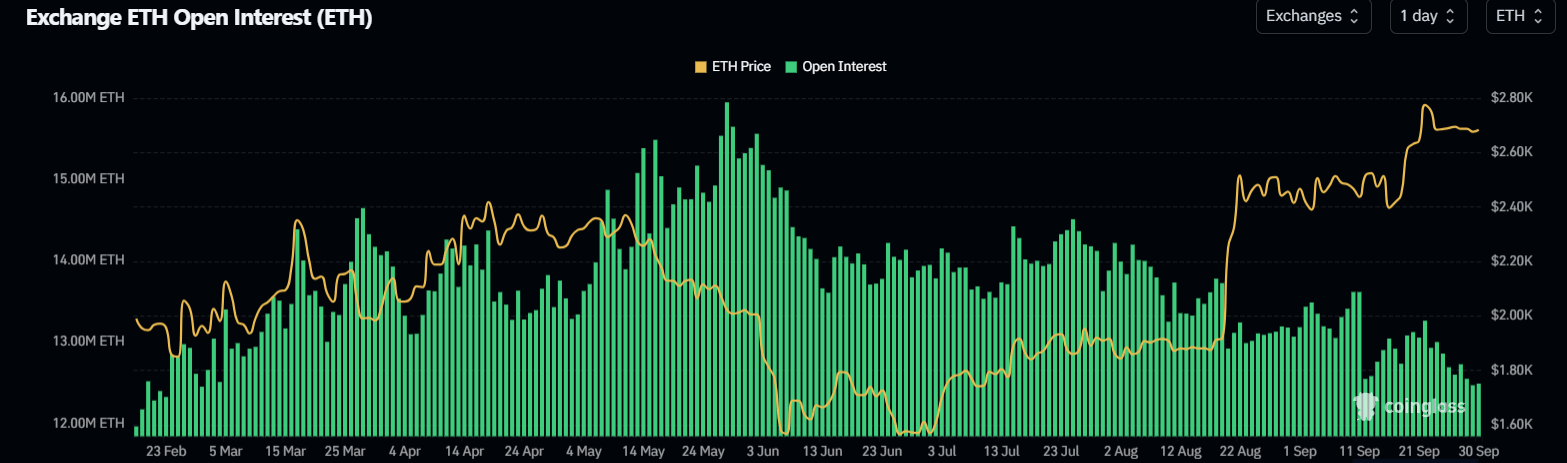Screen dimensions: 1567x463
Task: Click the 23 Feb date label
Action: pyautogui.click(x=166, y=451)
